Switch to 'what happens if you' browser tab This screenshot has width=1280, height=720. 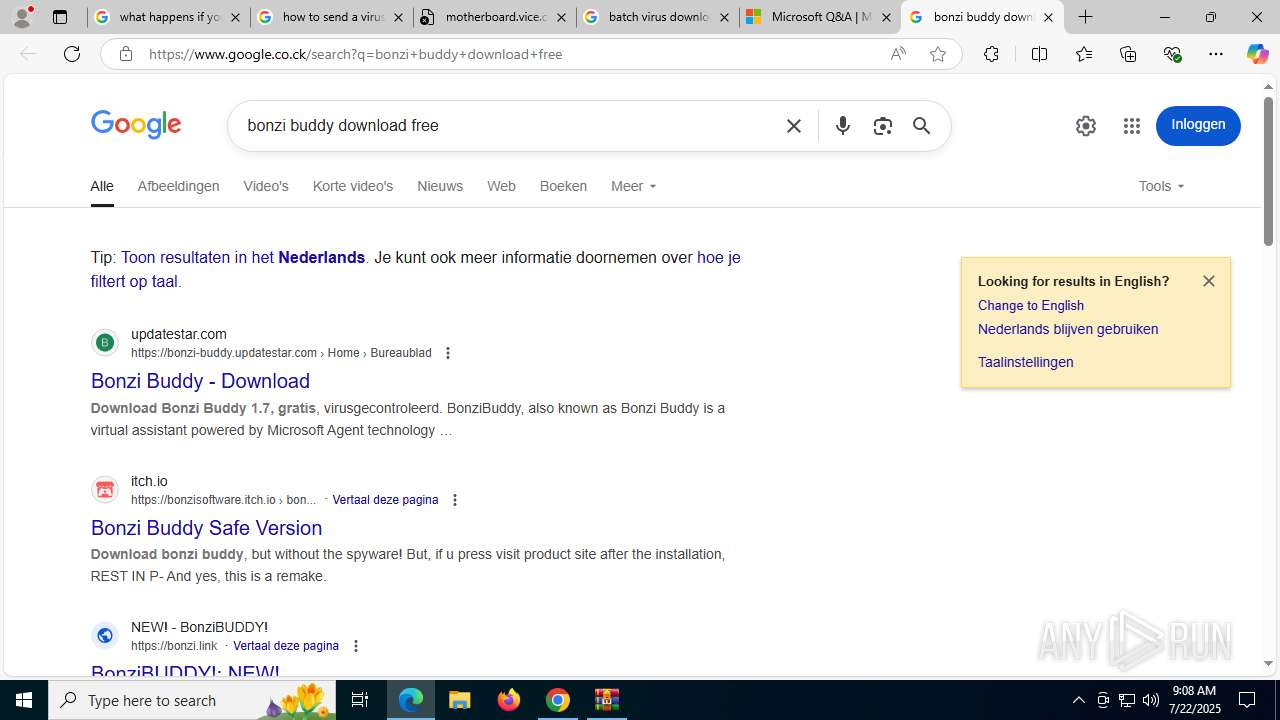coord(168,17)
